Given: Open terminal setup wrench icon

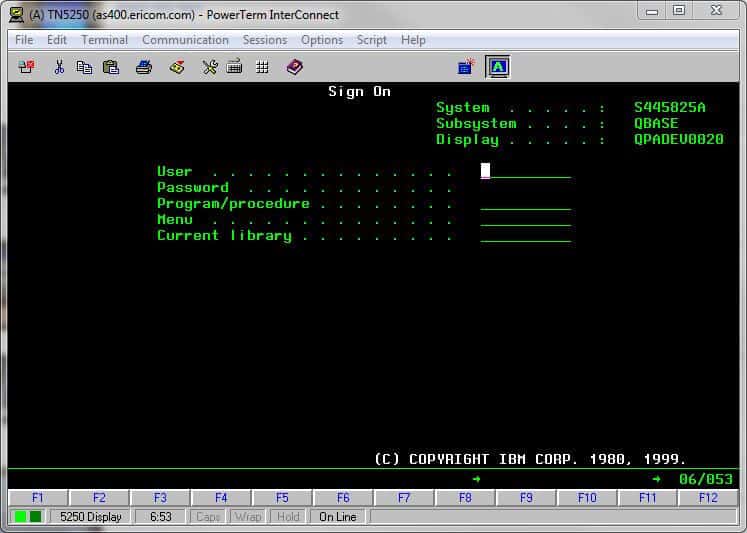Looking at the screenshot, I should point(209,67).
